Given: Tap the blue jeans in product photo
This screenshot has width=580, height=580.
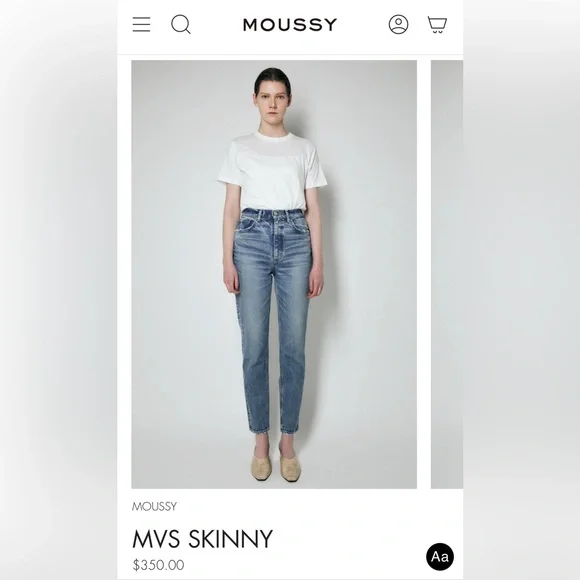Looking at the screenshot, I should click(273, 320).
